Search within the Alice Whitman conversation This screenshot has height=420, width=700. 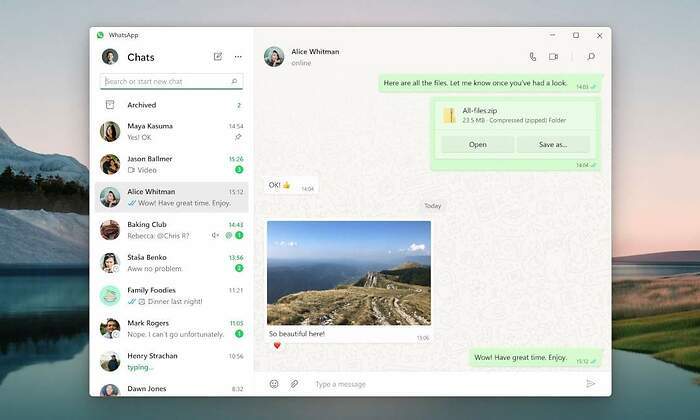tap(591, 57)
